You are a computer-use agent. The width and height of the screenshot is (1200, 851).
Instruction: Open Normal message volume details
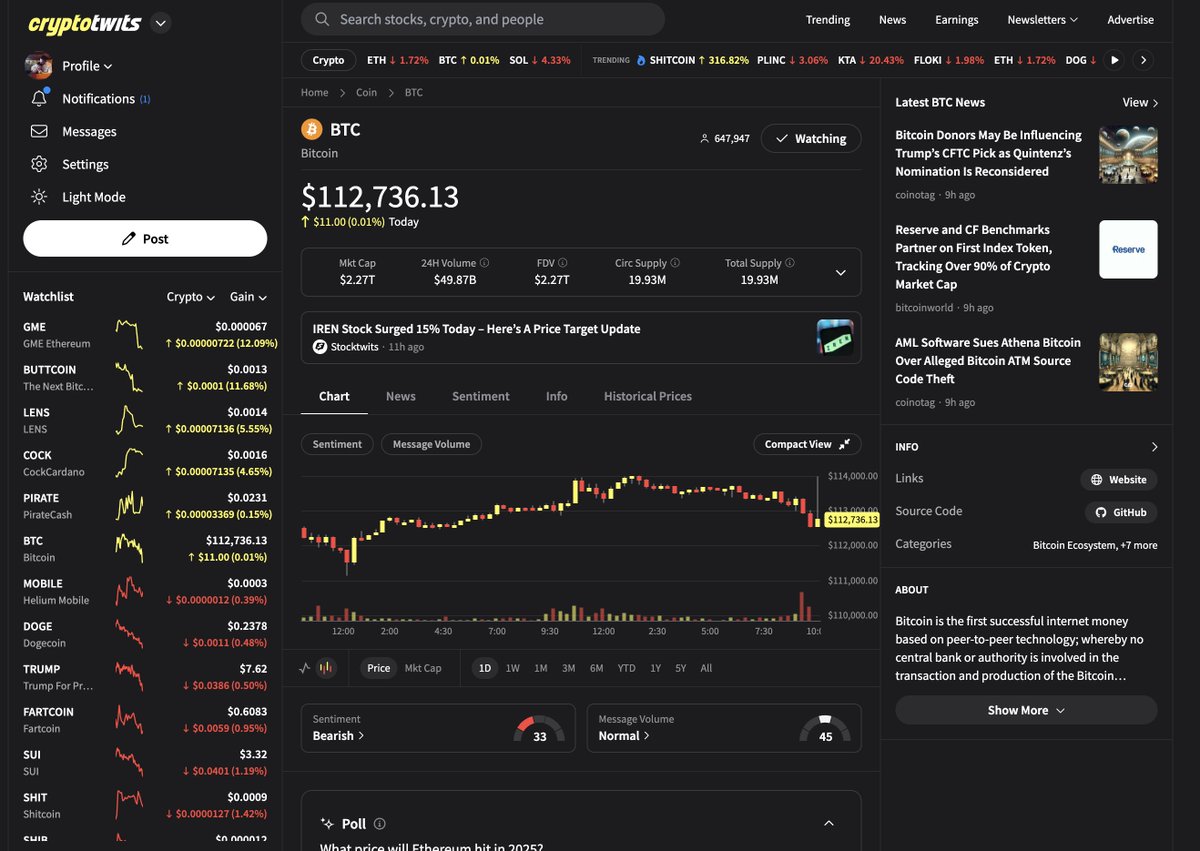click(x=624, y=735)
